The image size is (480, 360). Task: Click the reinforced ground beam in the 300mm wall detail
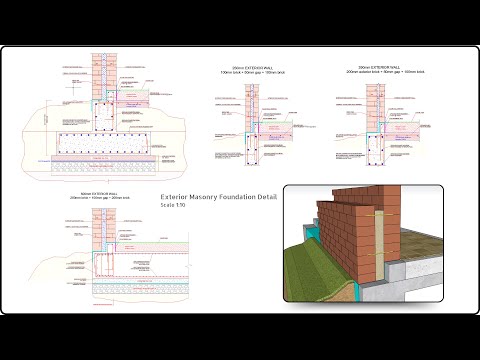coord(376,149)
